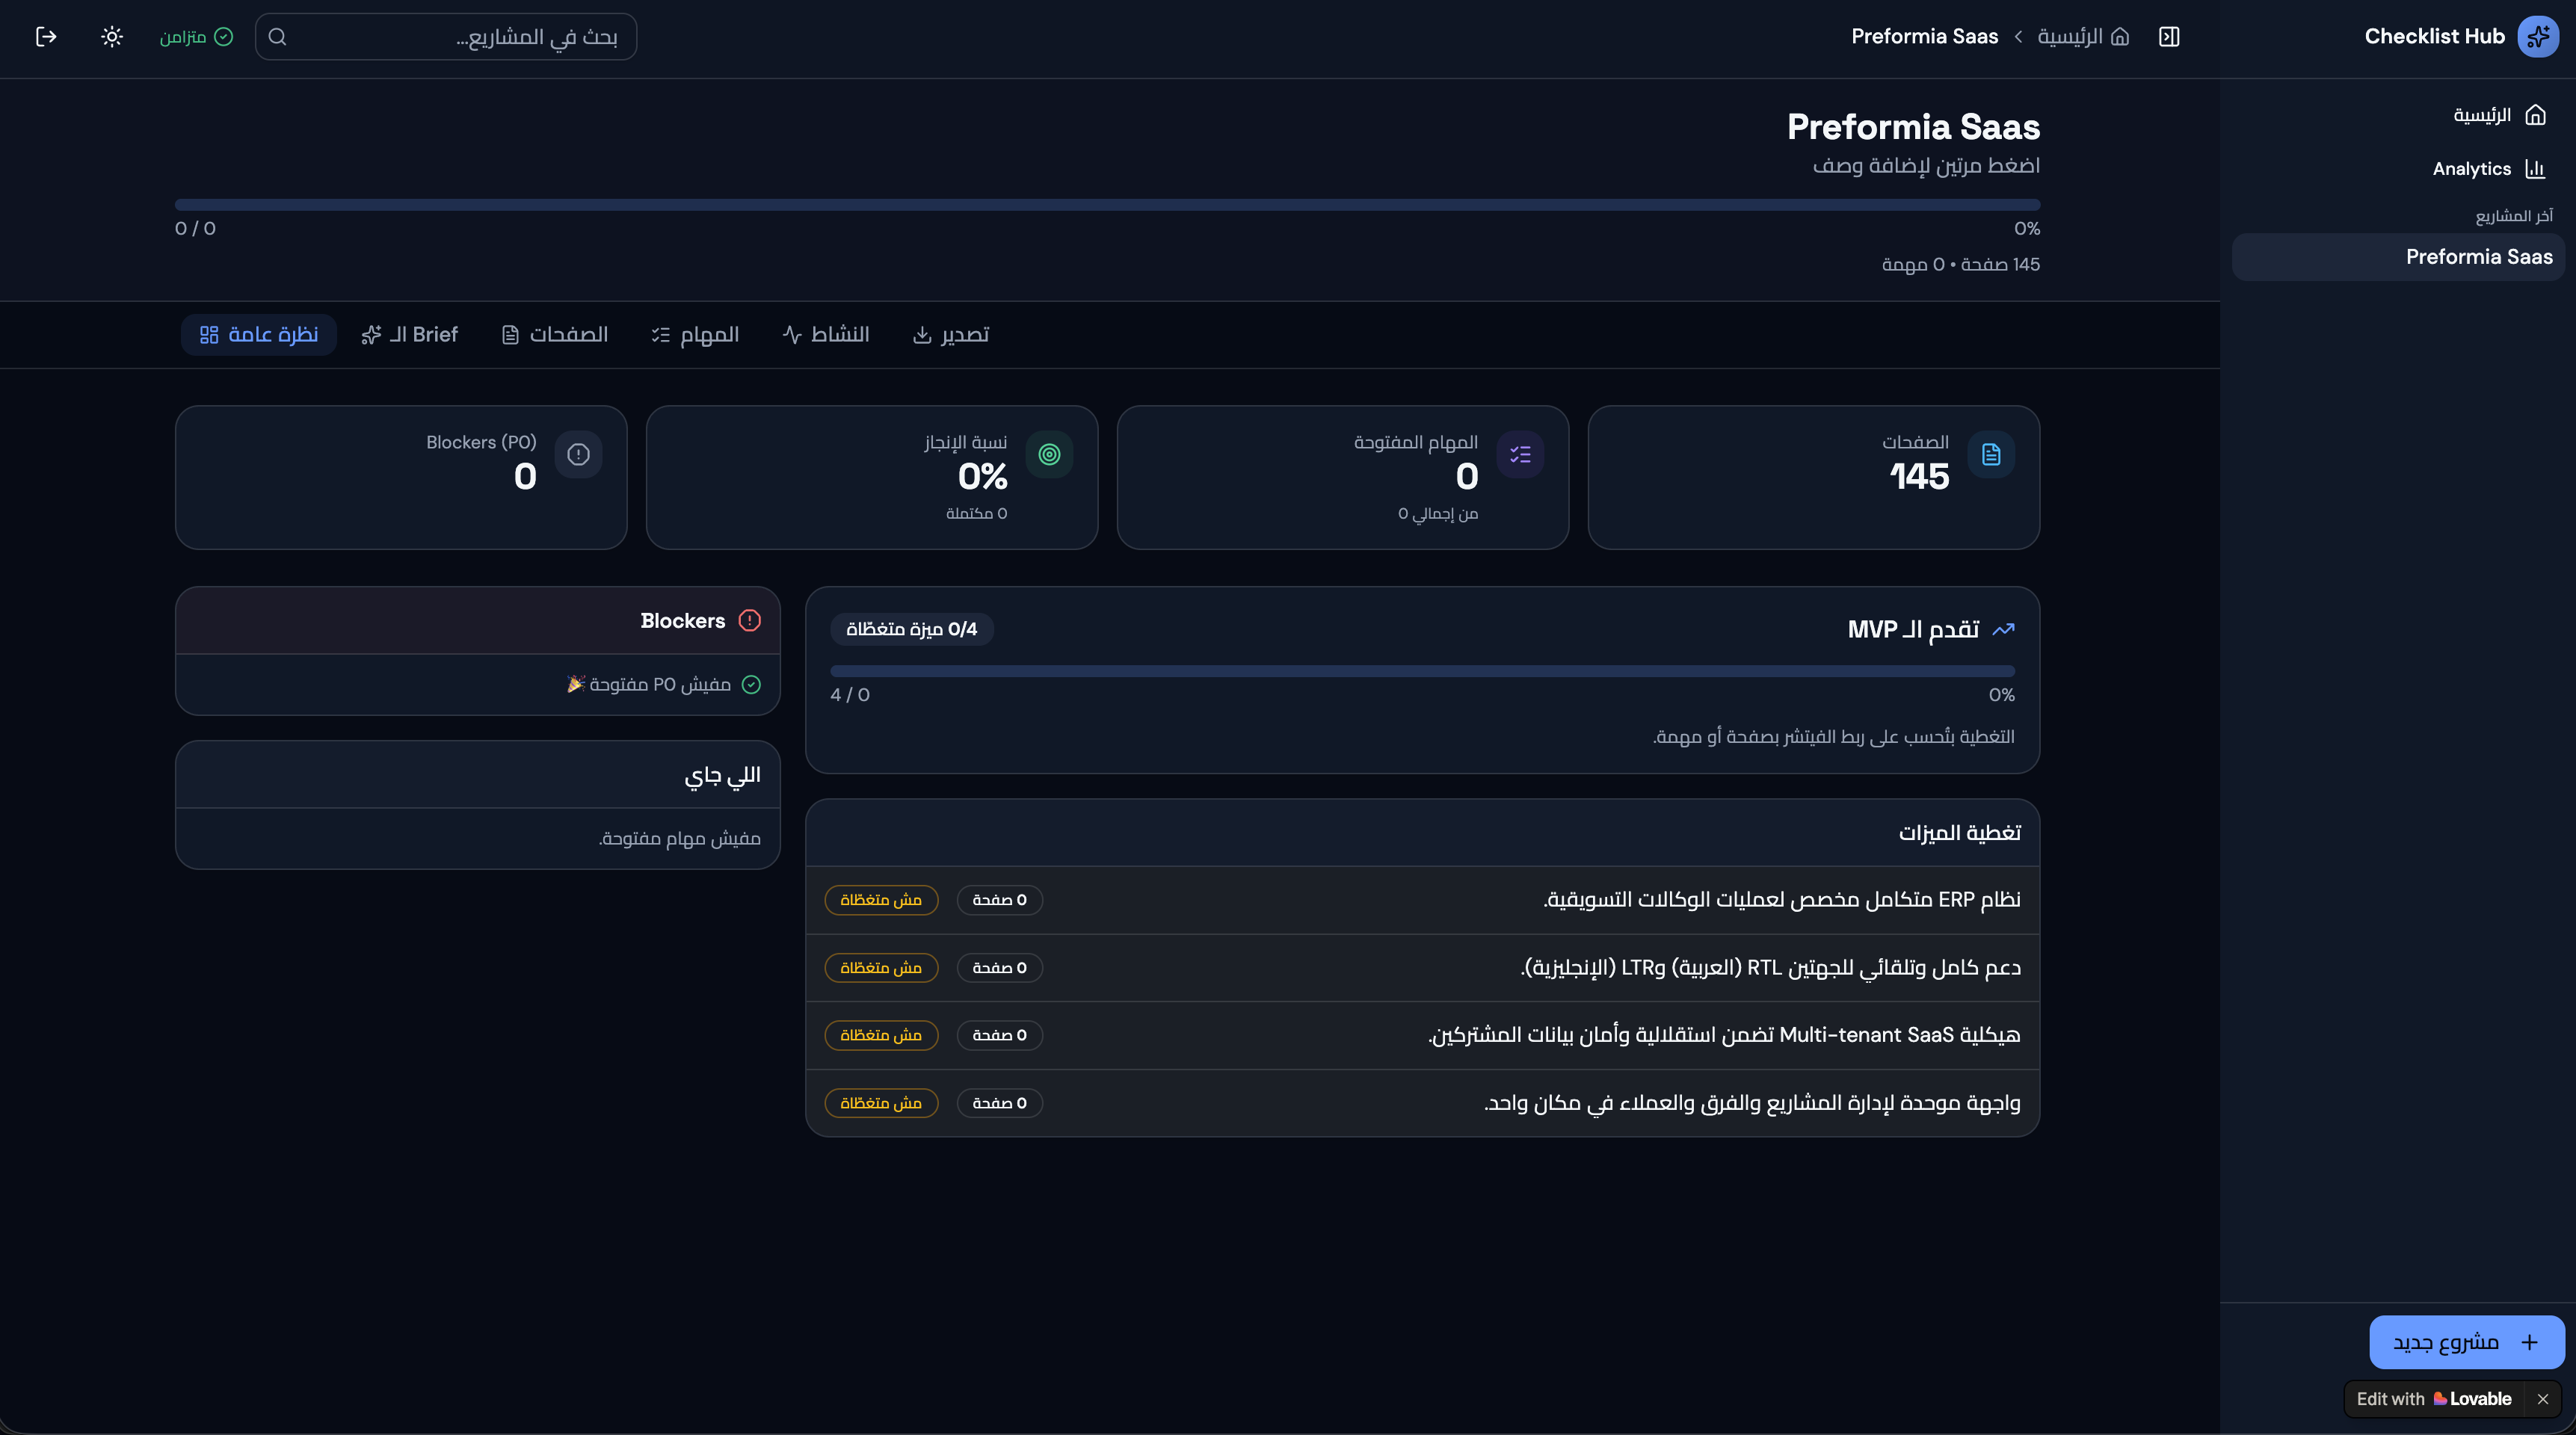Click the breadcrumb chevron separator
The width and height of the screenshot is (2576, 1435).
(x=2018, y=37)
